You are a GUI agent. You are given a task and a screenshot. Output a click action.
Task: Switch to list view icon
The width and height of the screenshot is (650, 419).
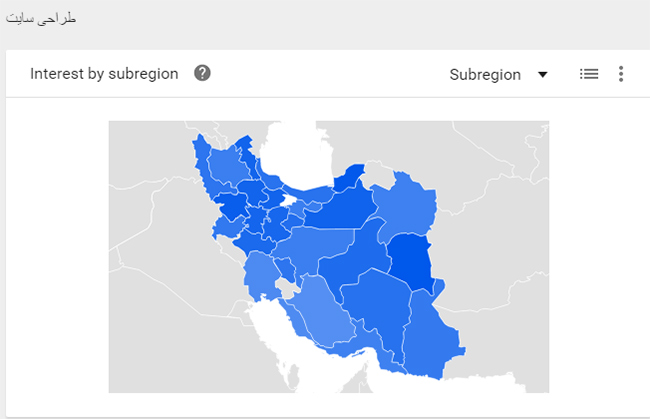589,74
